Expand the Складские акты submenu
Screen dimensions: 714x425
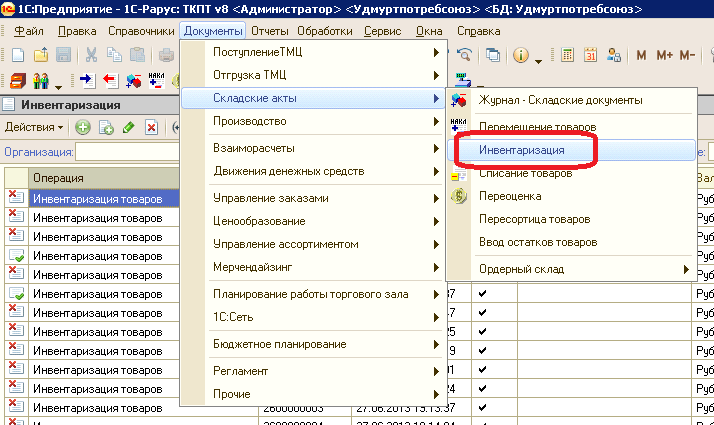coord(313,98)
